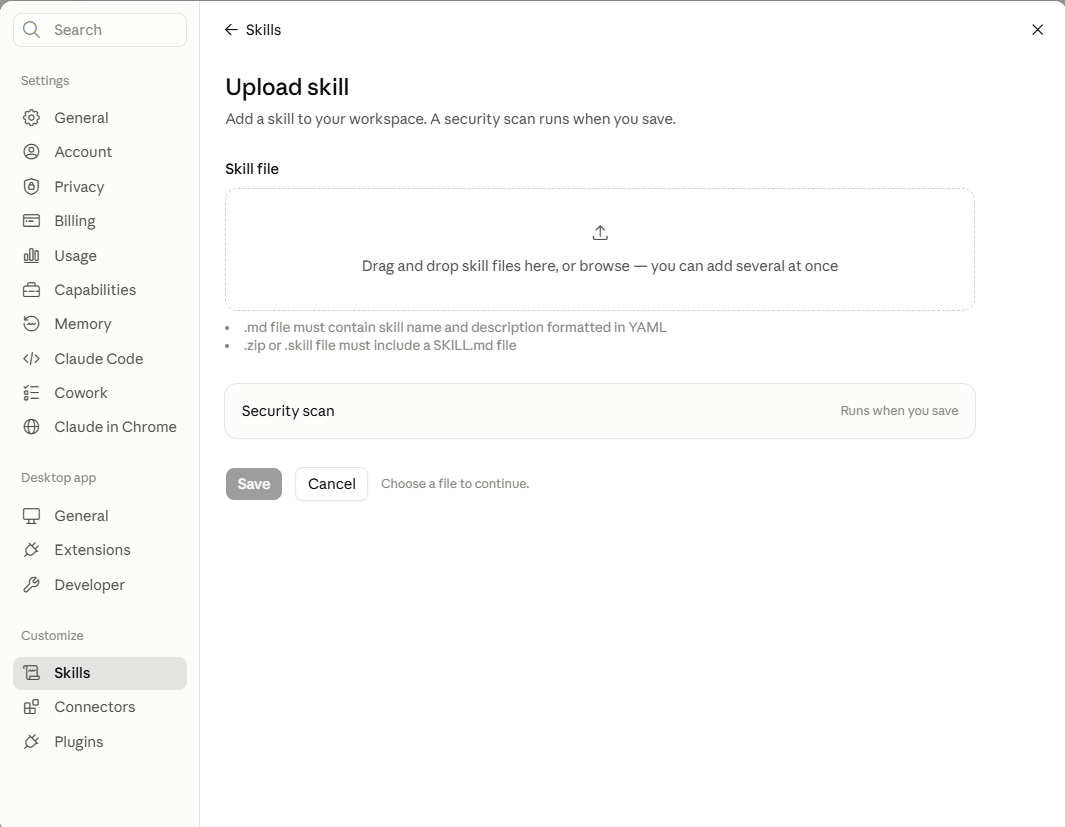Click the upload arrow icon in drop zone
The width and height of the screenshot is (1065, 827).
coord(600,233)
